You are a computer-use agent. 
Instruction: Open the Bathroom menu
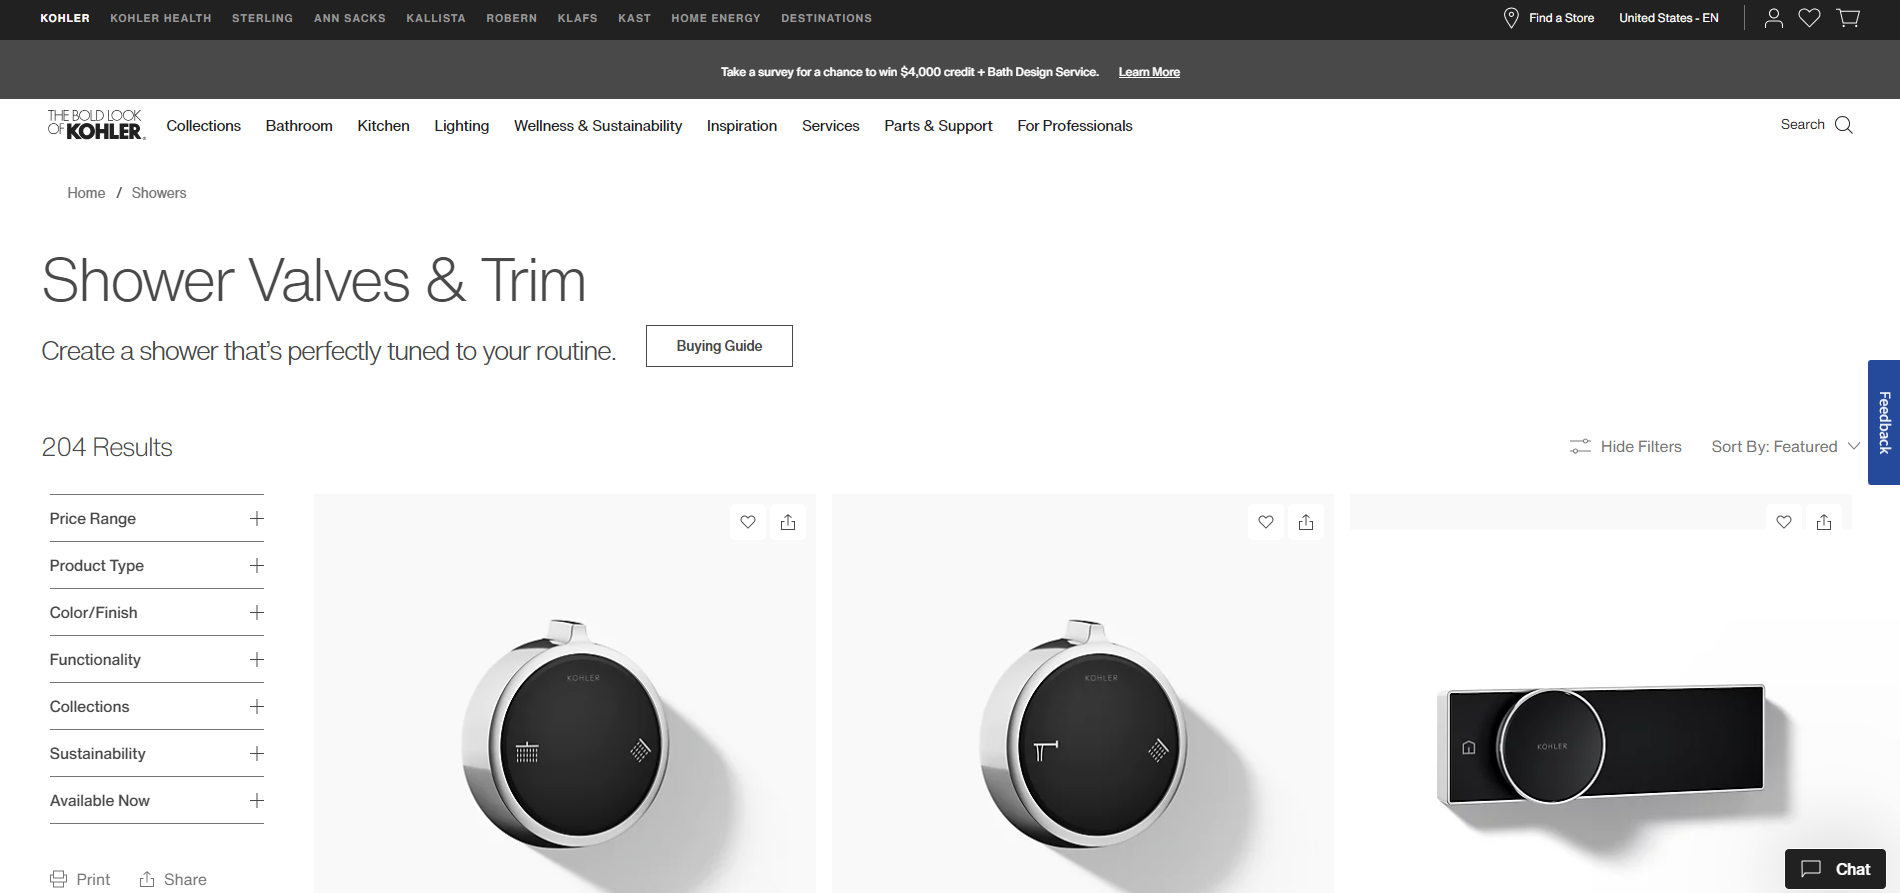[299, 126]
